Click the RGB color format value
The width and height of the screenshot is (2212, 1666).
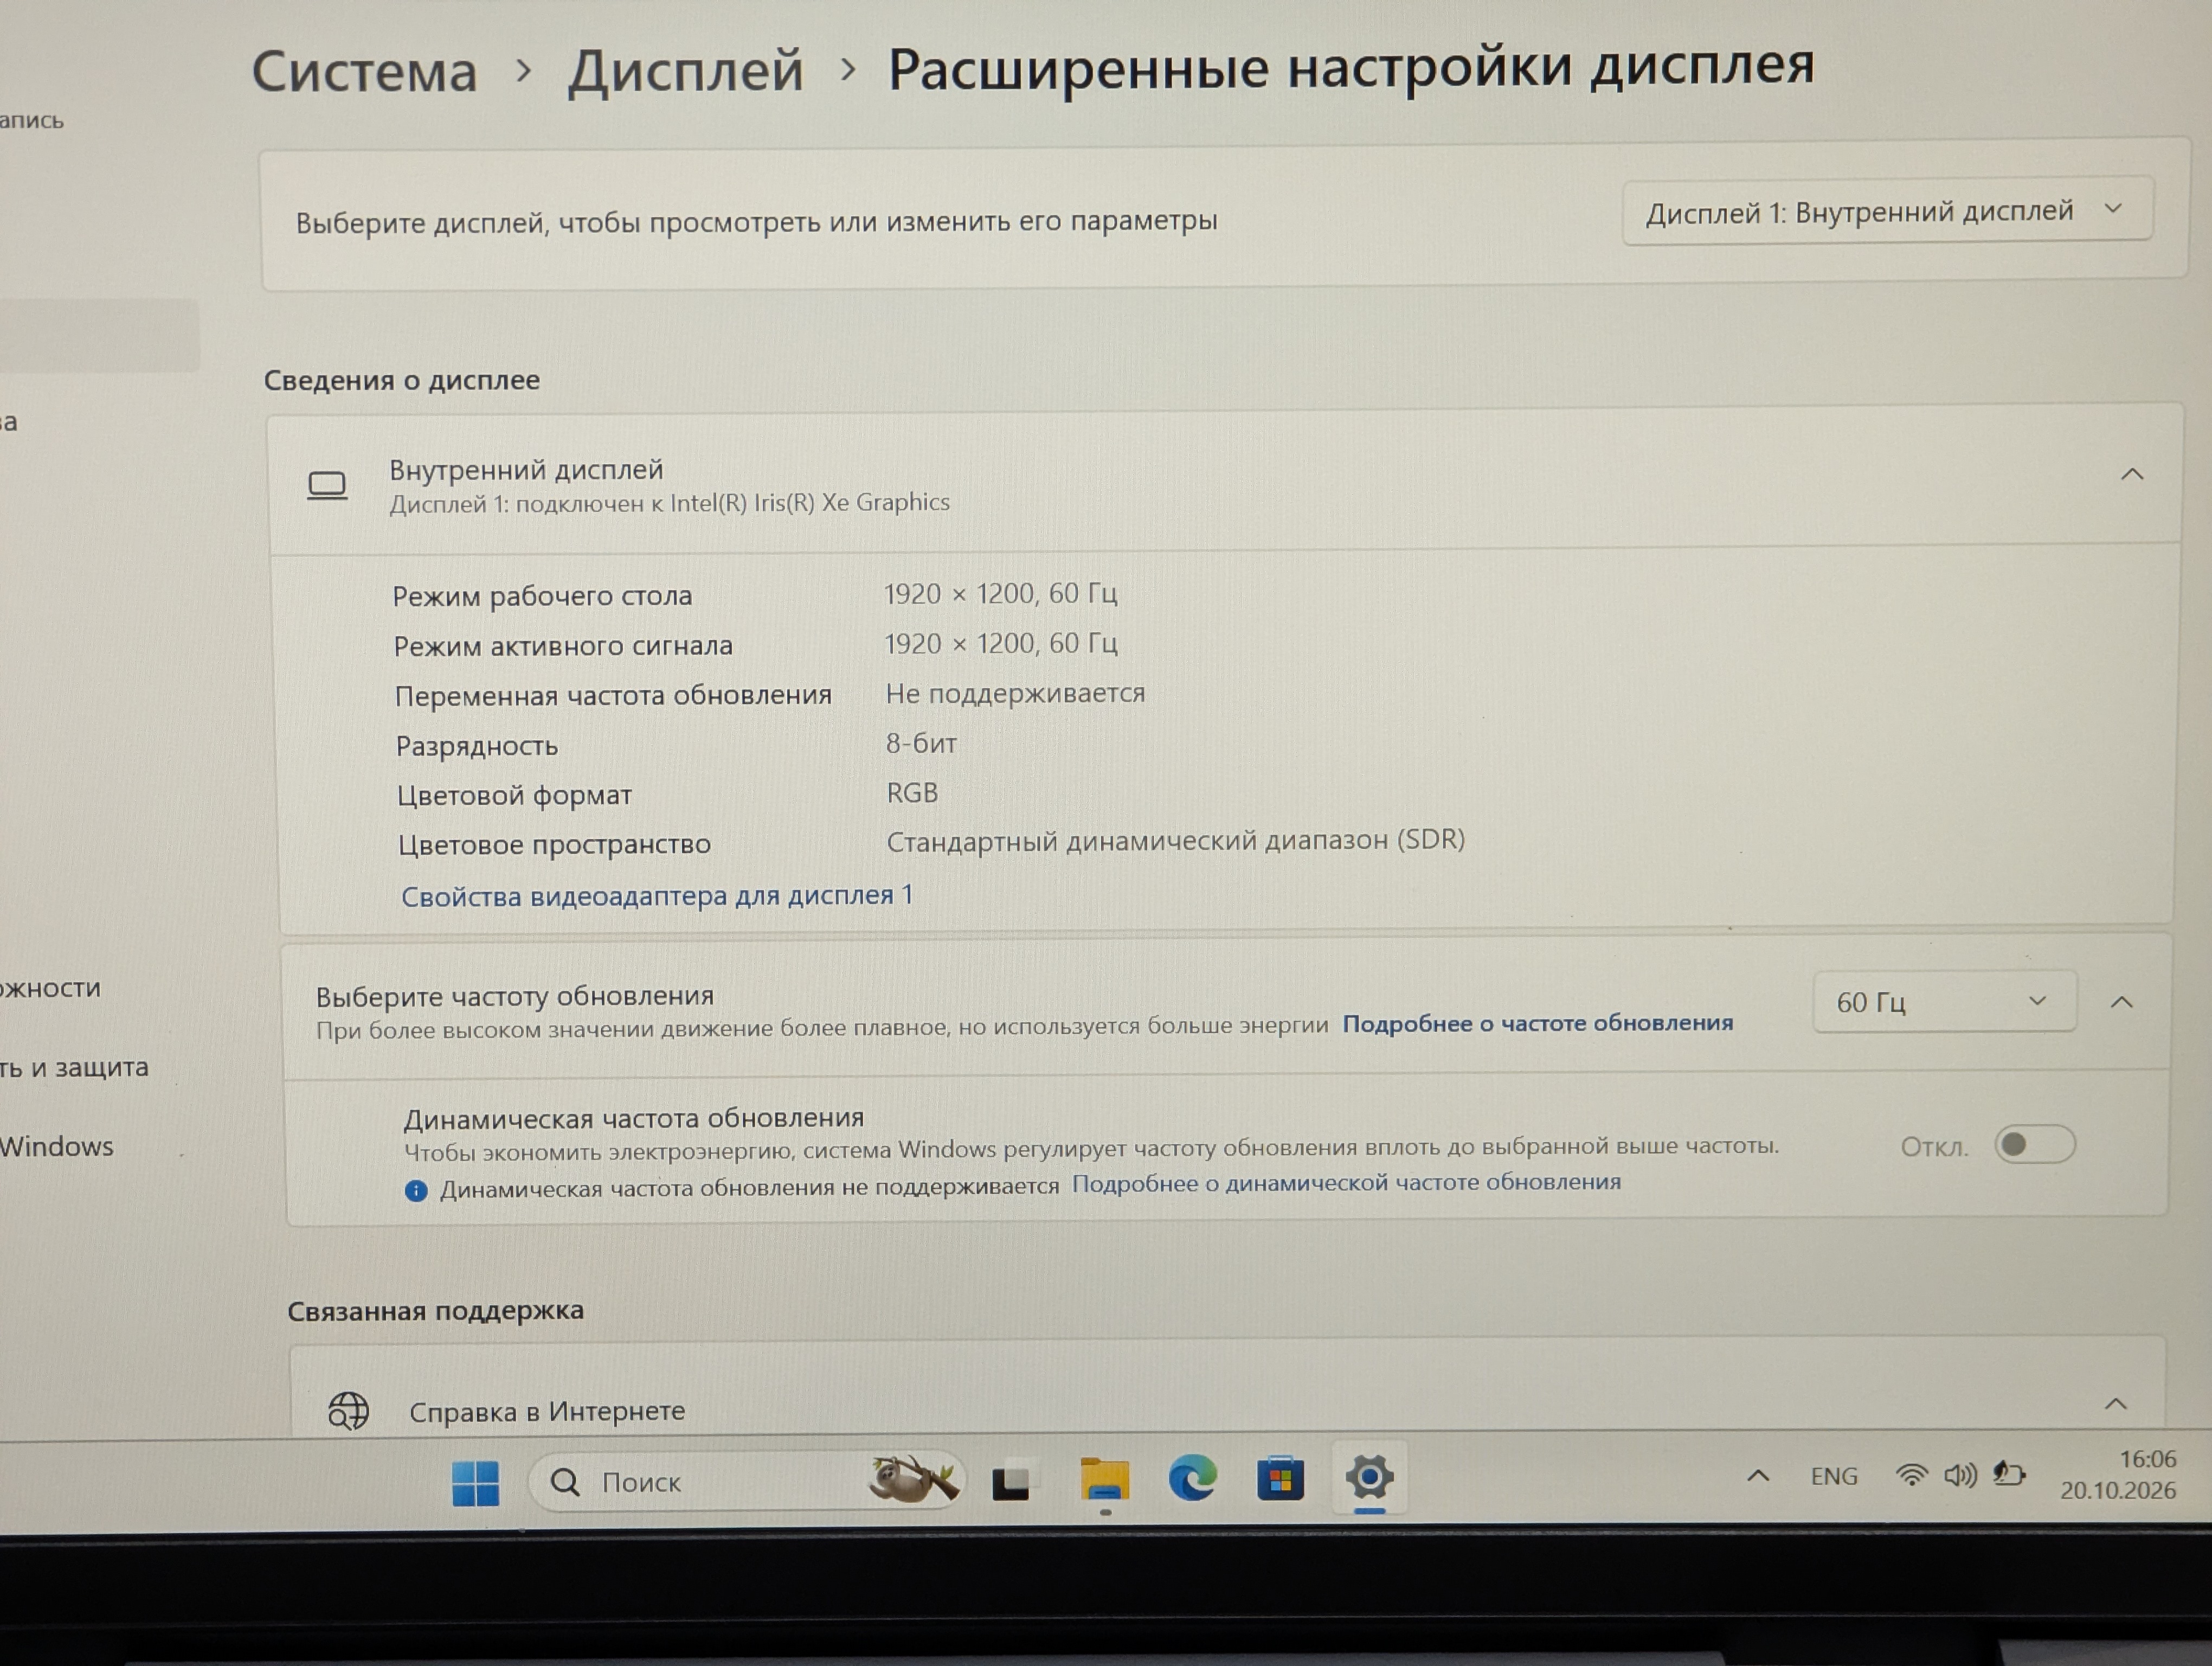coord(912,793)
